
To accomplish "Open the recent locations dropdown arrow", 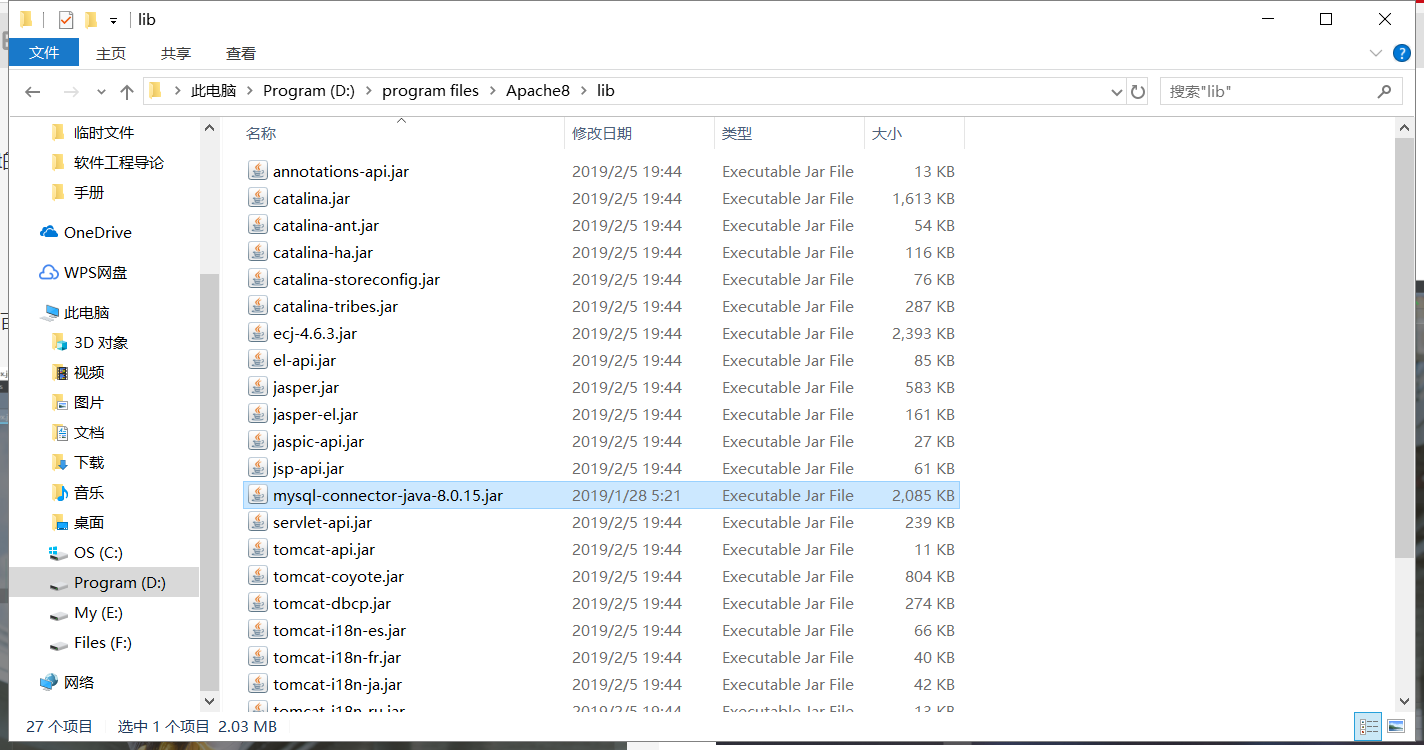I will pos(101,91).
